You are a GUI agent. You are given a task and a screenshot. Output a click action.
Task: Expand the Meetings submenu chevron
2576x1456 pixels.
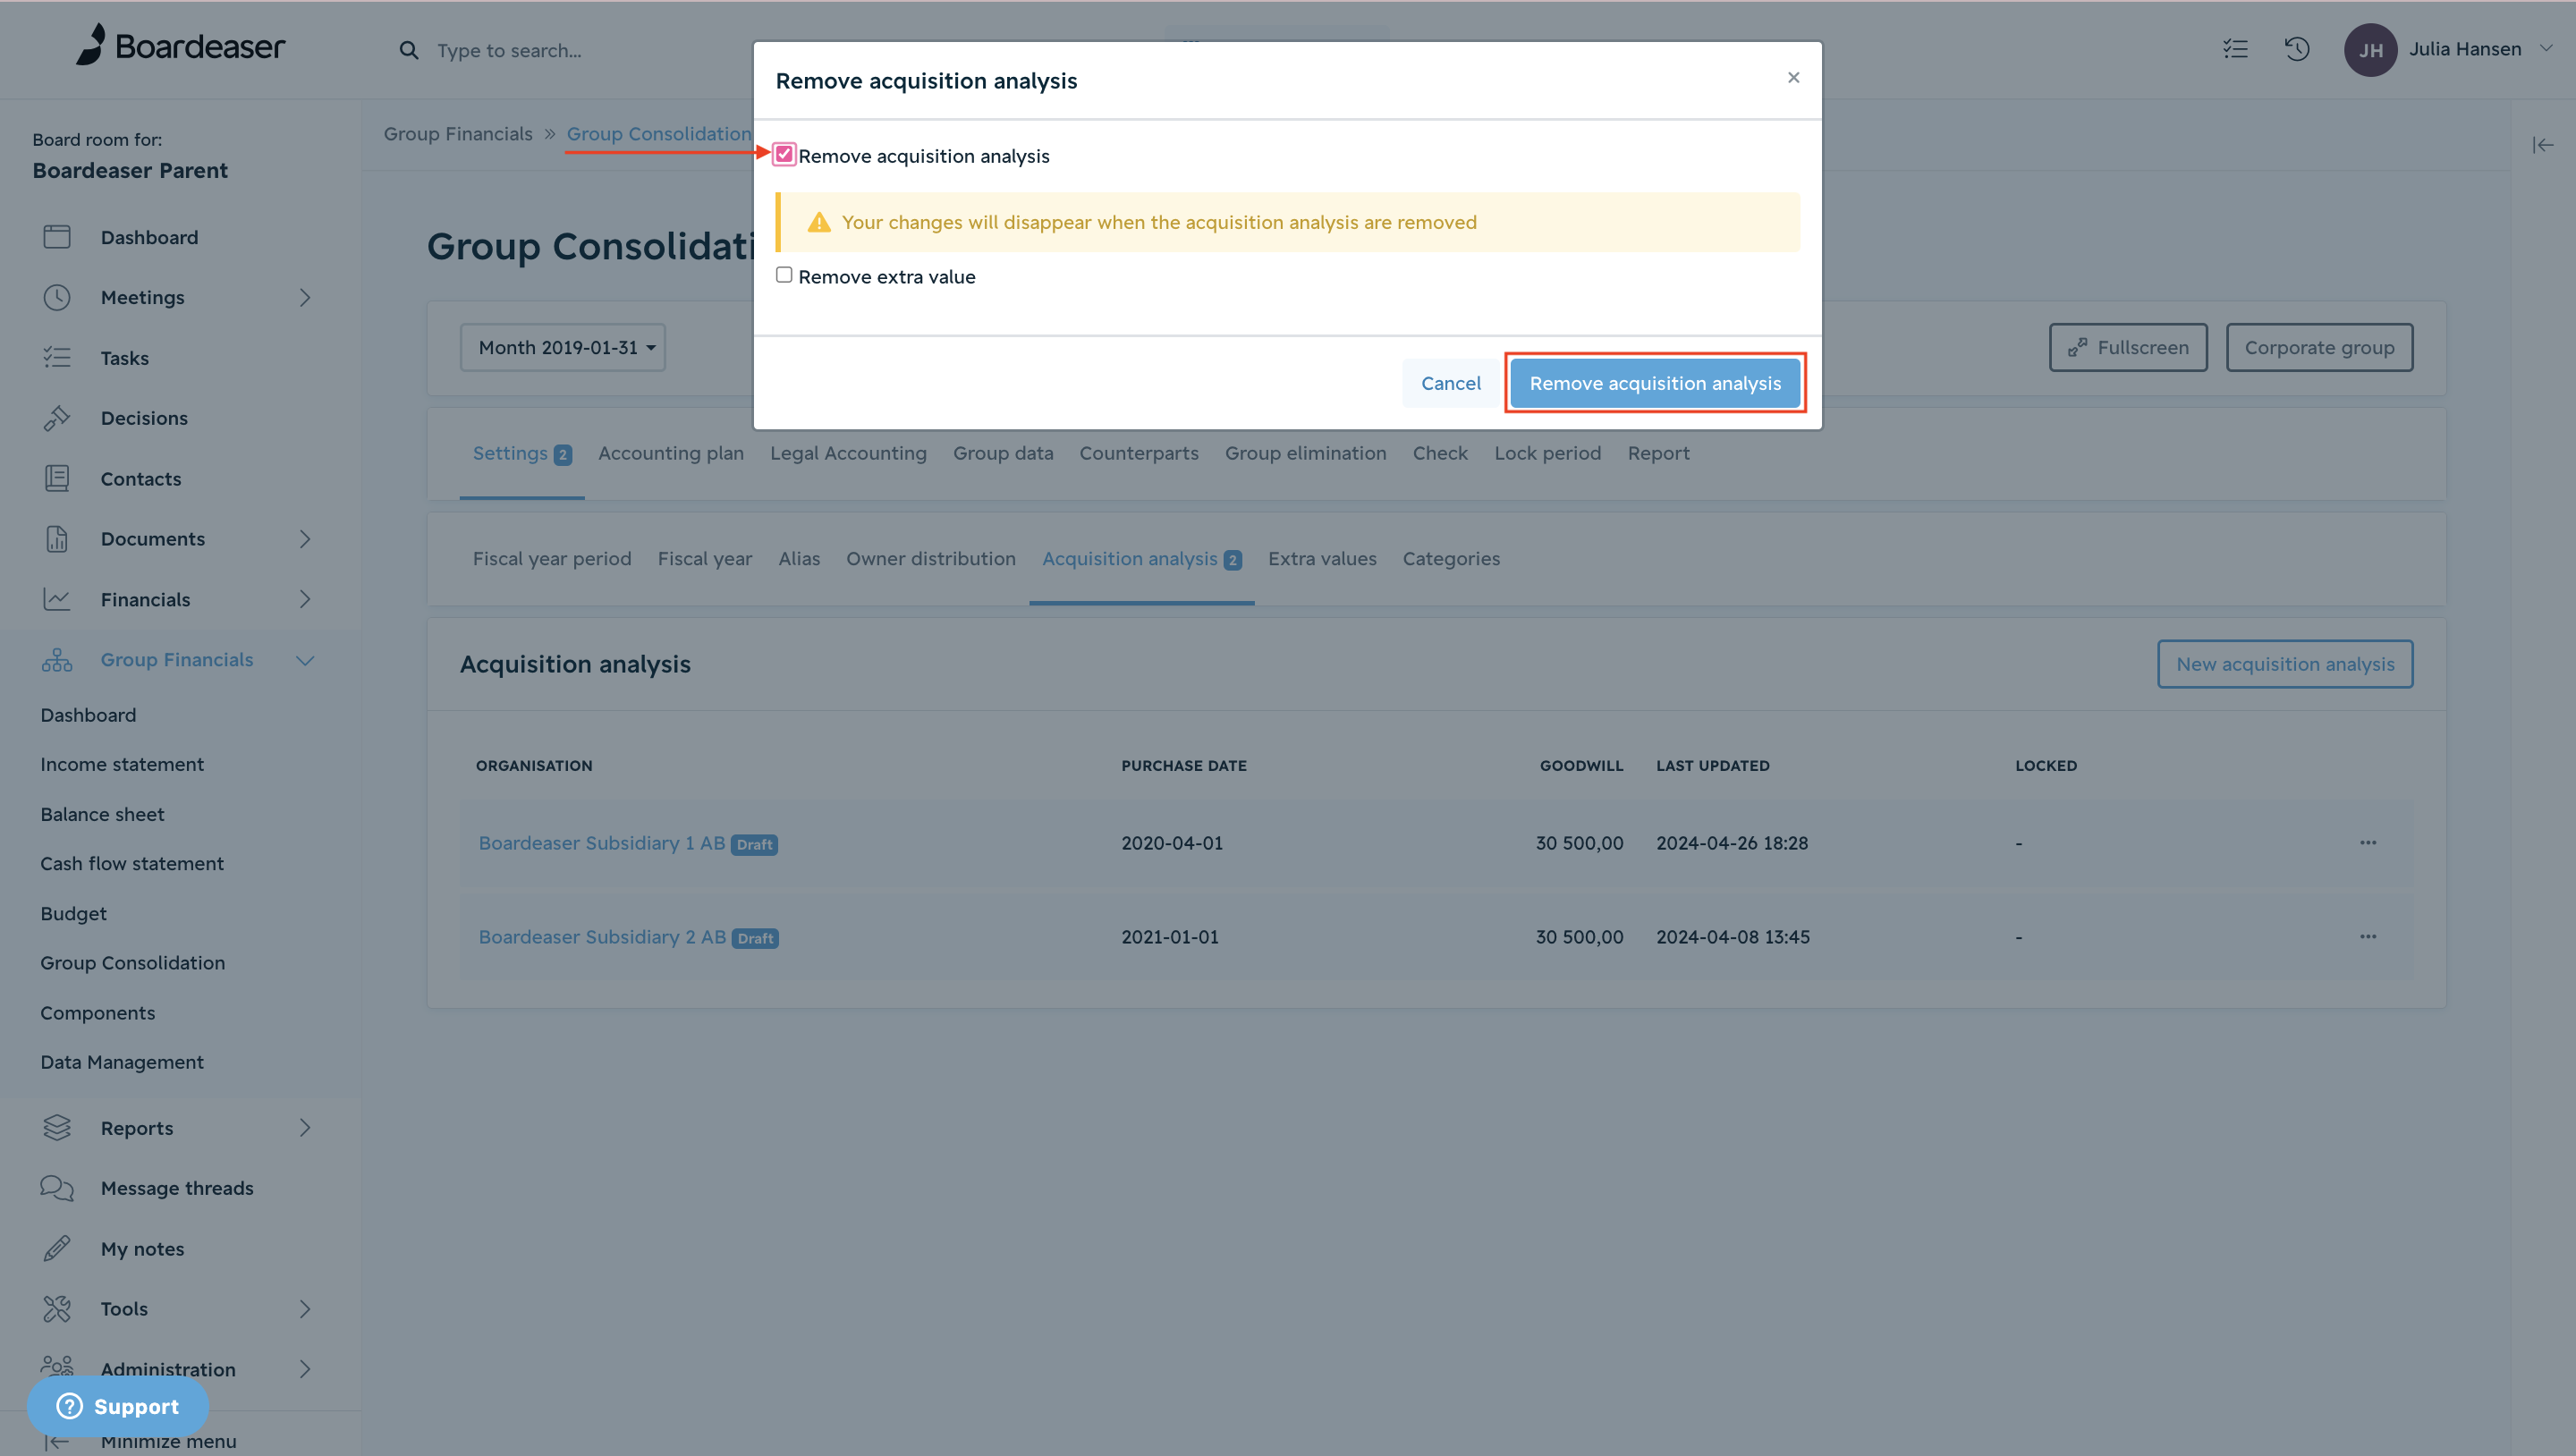coord(305,298)
